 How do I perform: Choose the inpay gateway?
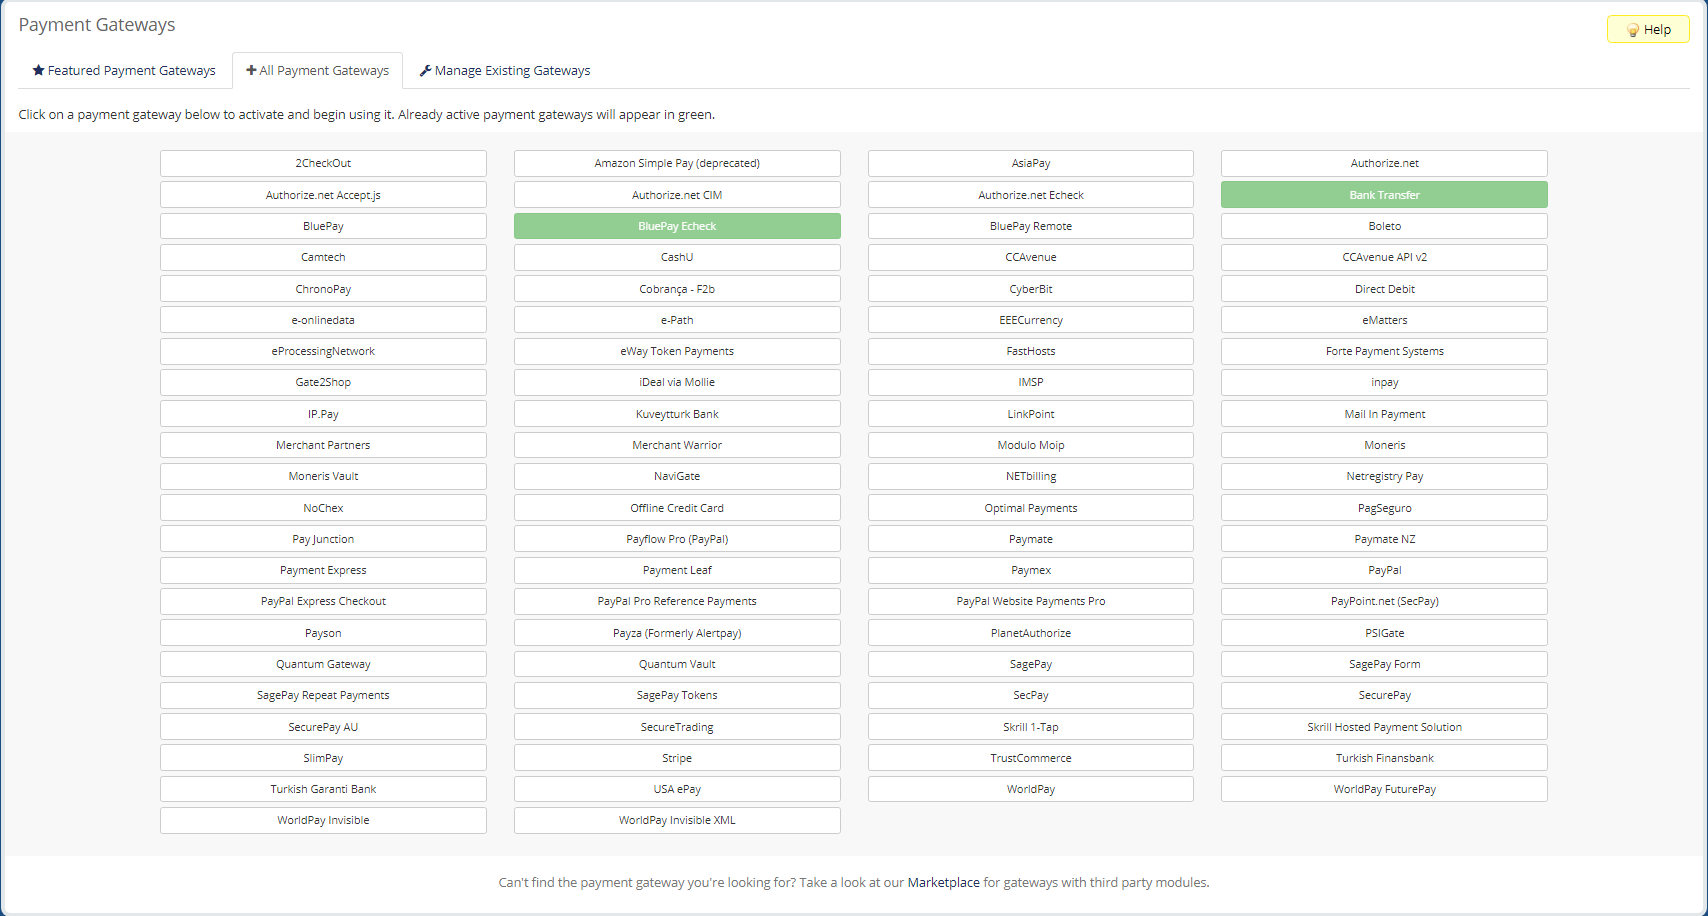(x=1384, y=382)
